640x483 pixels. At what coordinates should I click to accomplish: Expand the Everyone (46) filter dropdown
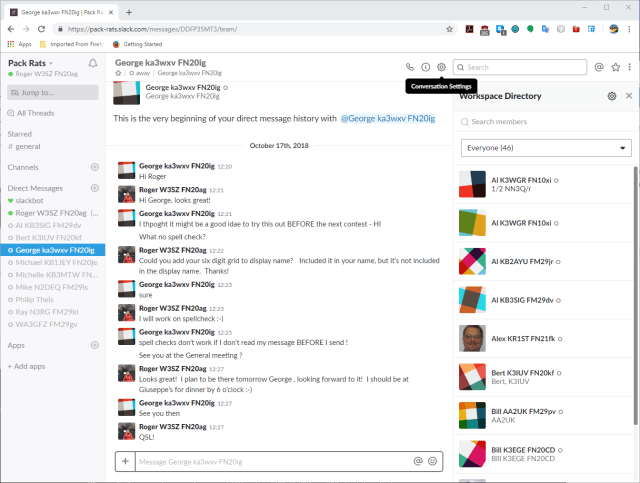point(546,148)
